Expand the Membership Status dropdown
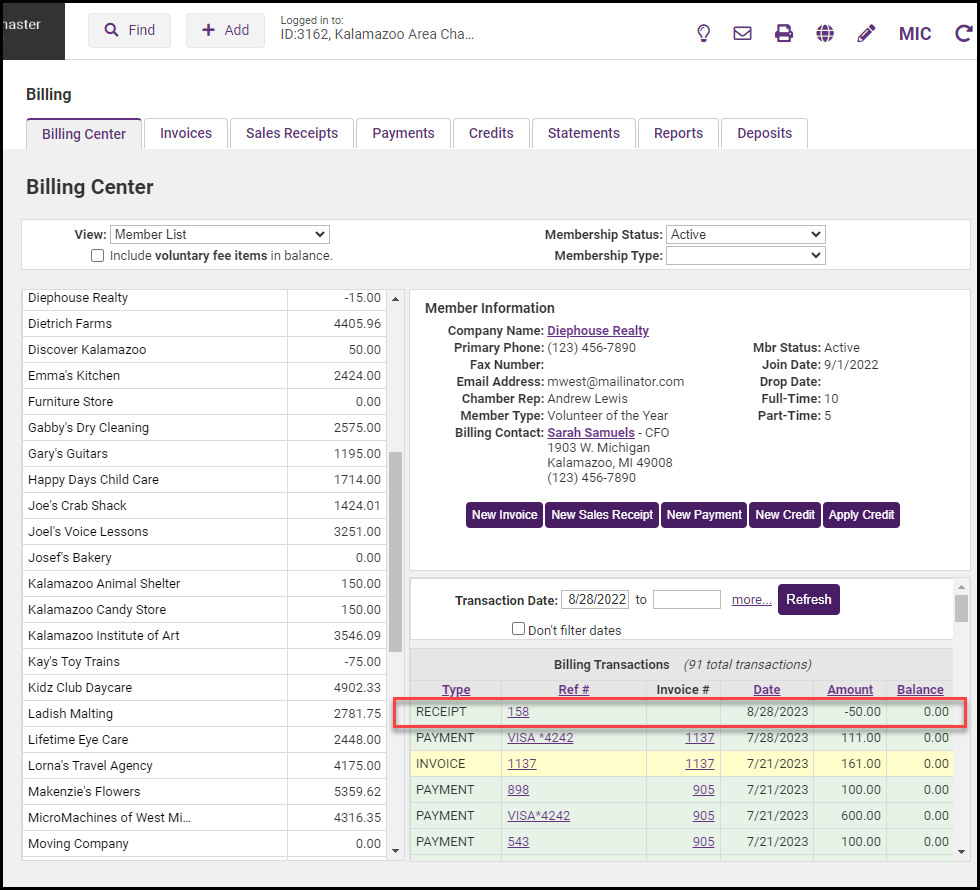 click(x=745, y=234)
